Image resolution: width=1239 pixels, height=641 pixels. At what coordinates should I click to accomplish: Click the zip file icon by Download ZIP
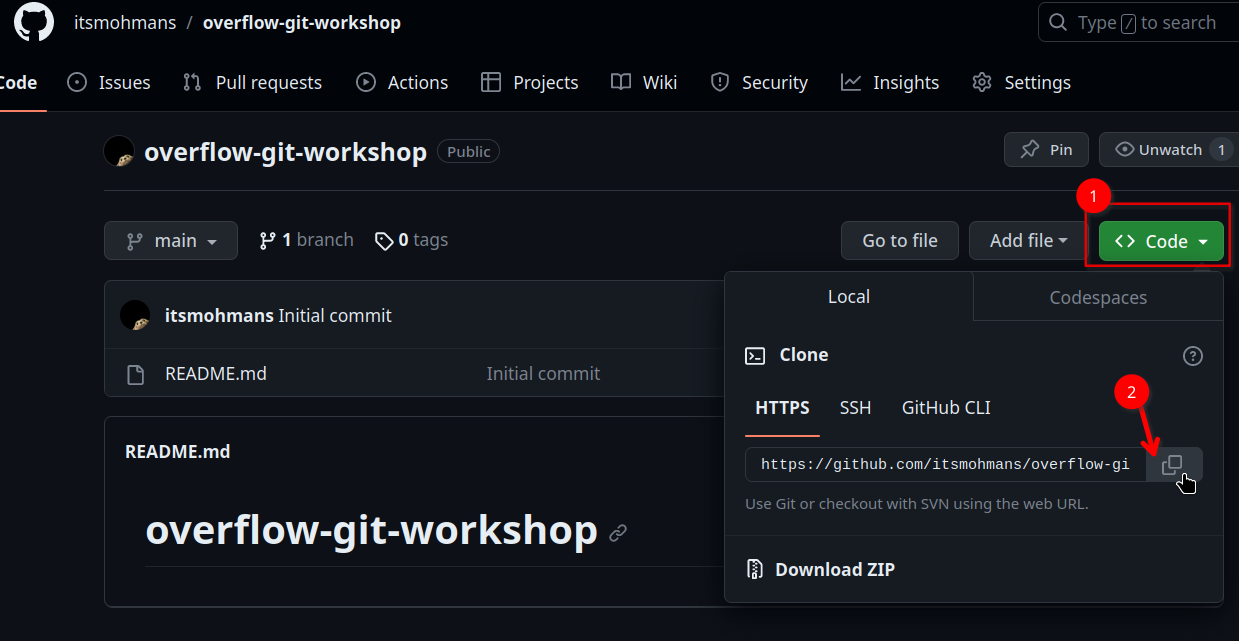tap(755, 570)
